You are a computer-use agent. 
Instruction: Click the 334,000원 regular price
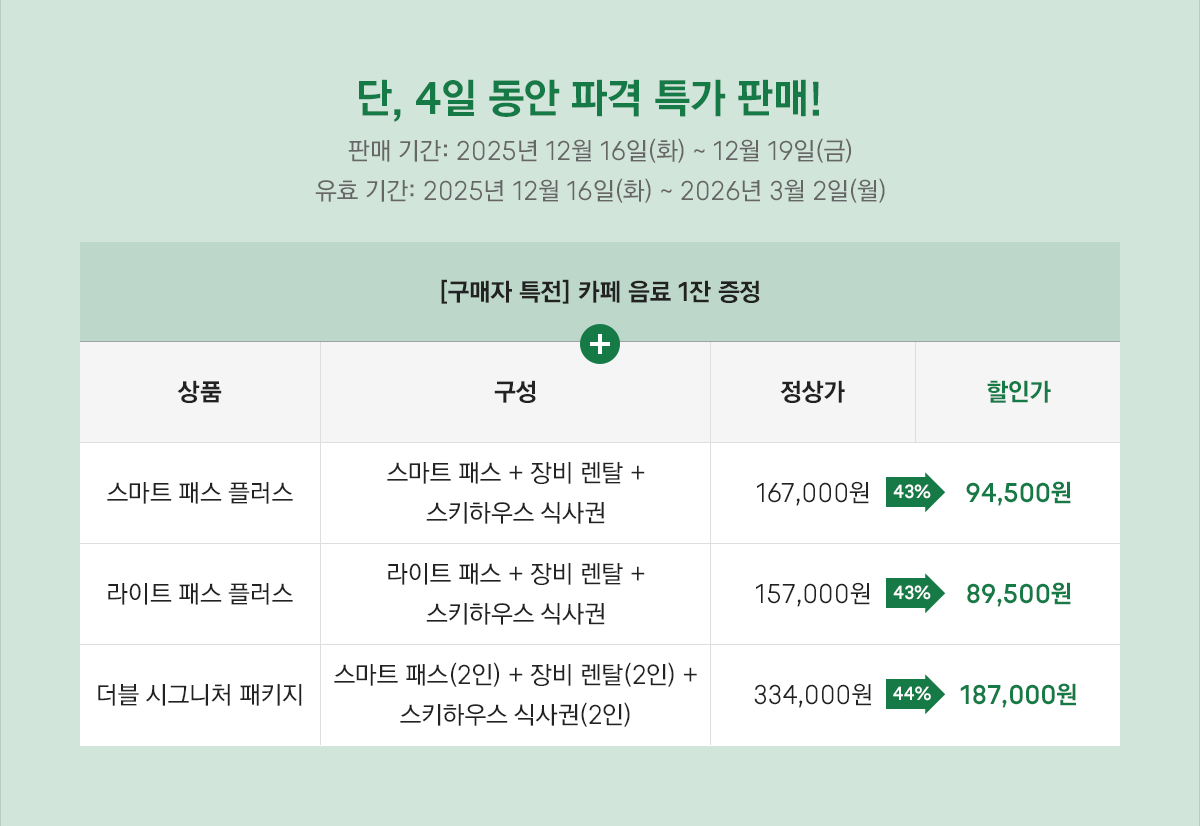813,695
